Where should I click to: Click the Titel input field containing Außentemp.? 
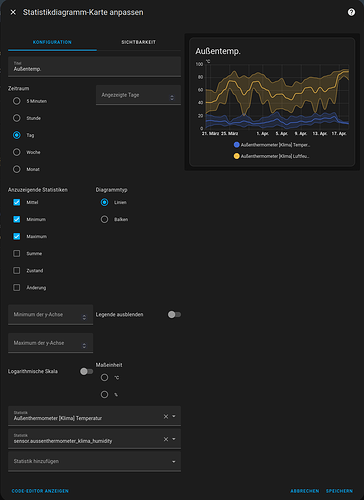pos(94,67)
